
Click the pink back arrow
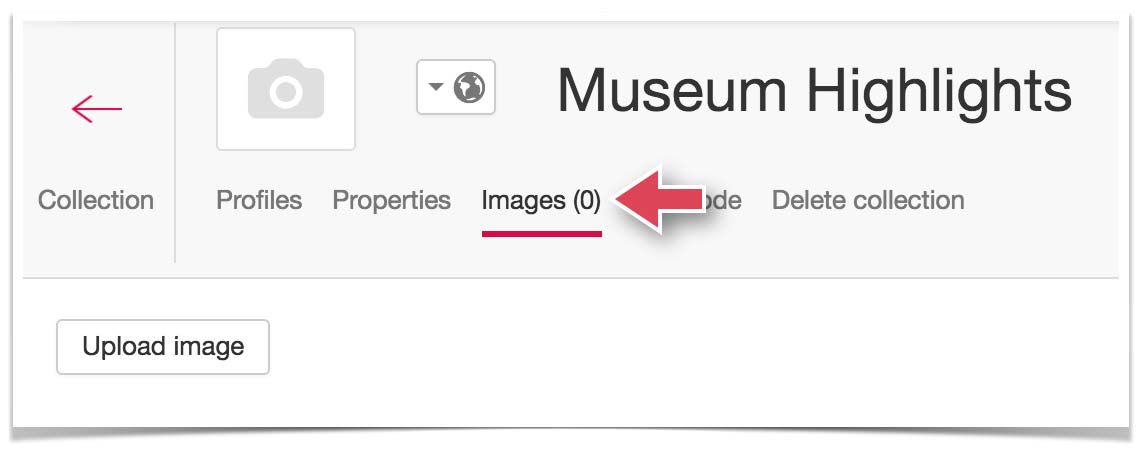(97, 109)
